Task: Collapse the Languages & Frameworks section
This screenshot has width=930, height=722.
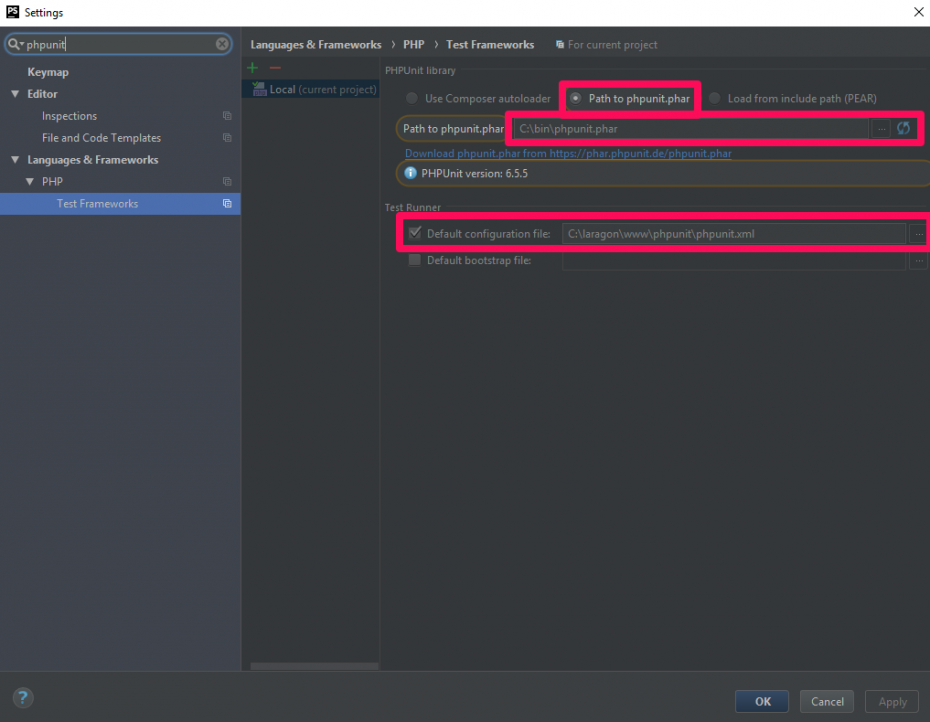Action: point(15,160)
